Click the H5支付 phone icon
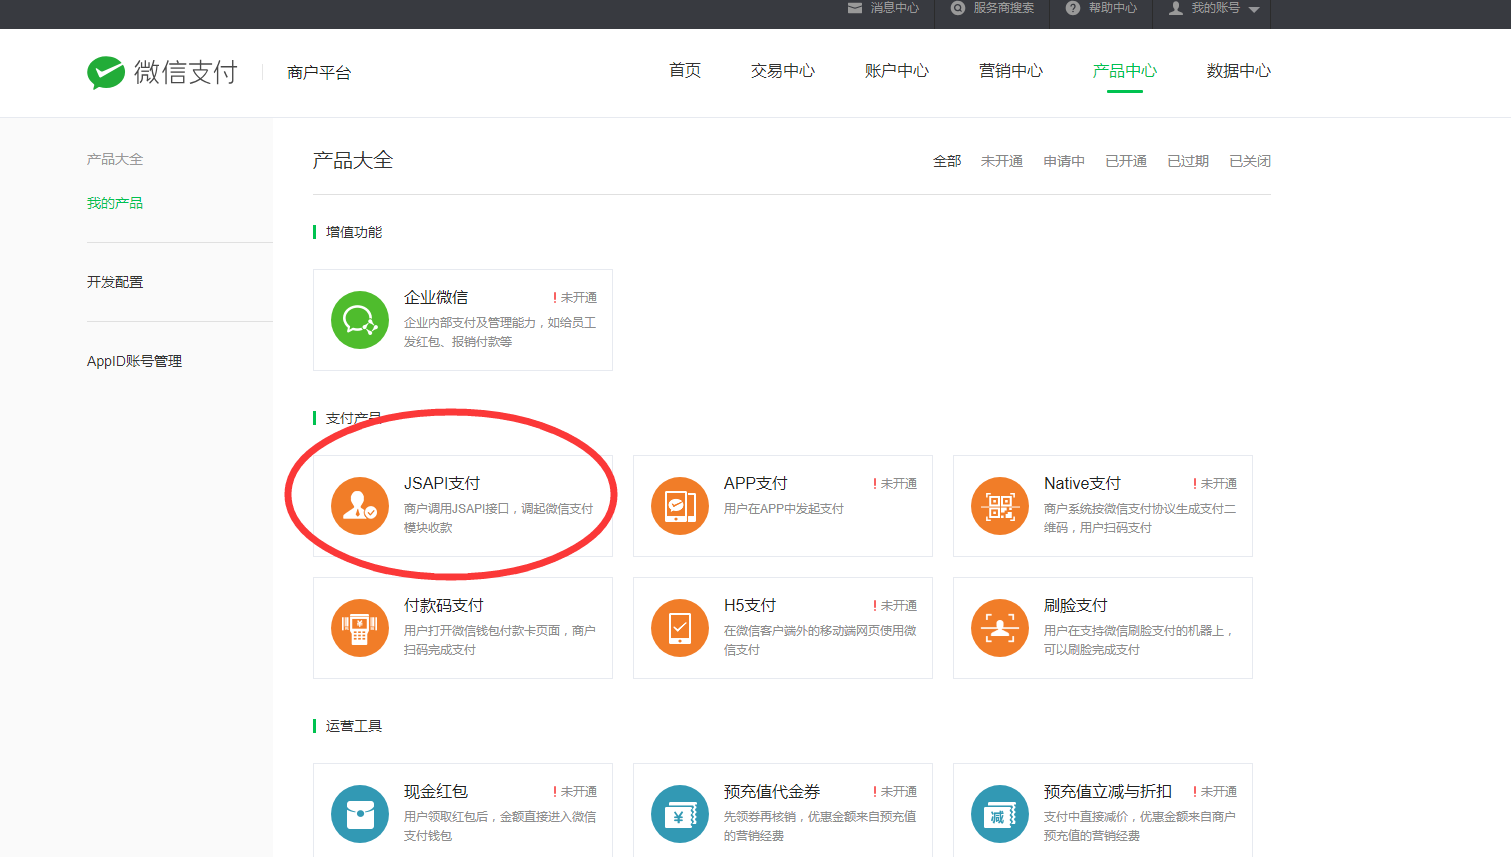Screen dimensions: 1511x857 (x=680, y=628)
